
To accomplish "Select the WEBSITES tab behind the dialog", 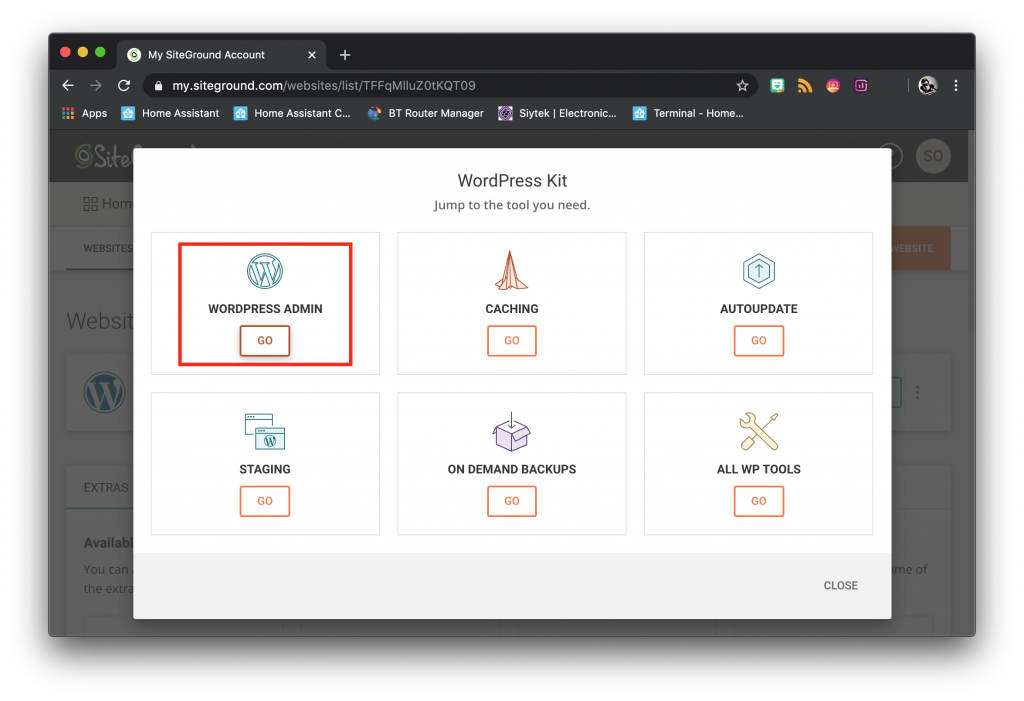I will [108, 248].
